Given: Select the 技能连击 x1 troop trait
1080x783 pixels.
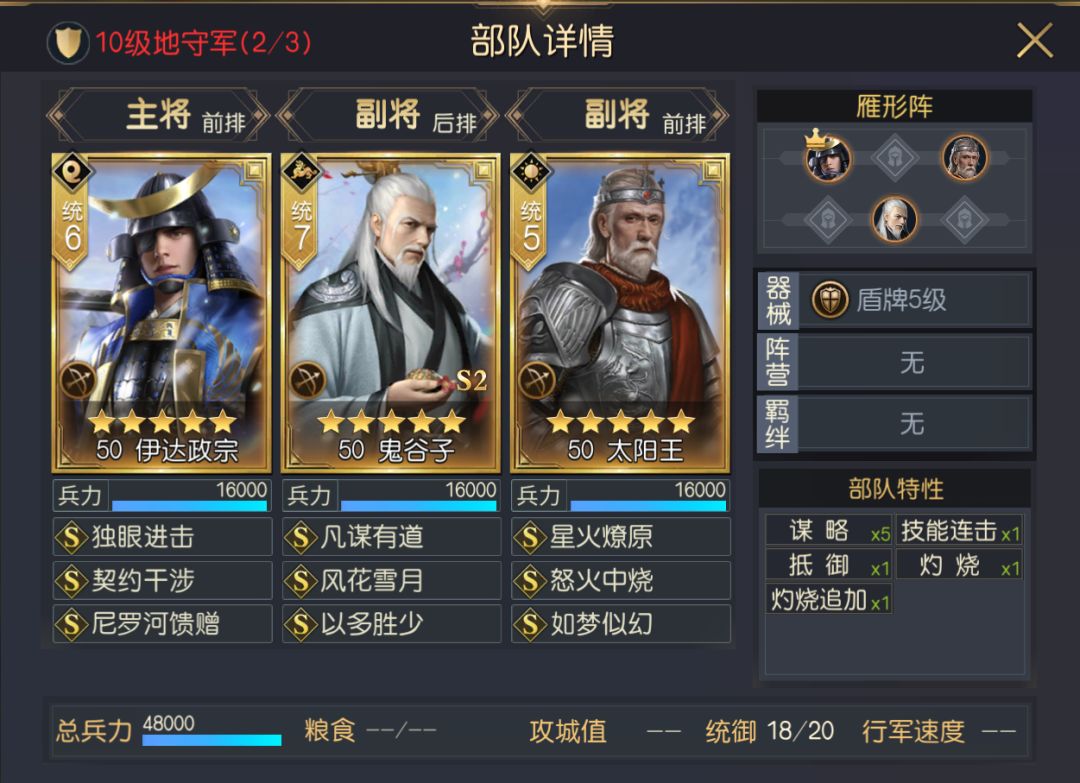Looking at the screenshot, I should pyautogui.click(x=959, y=531).
